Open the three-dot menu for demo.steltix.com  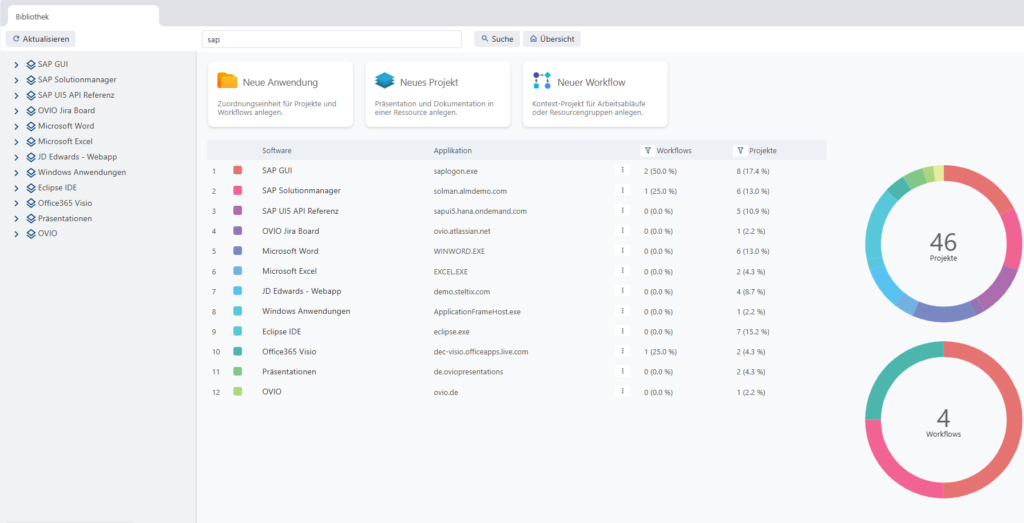coord(622,291)
